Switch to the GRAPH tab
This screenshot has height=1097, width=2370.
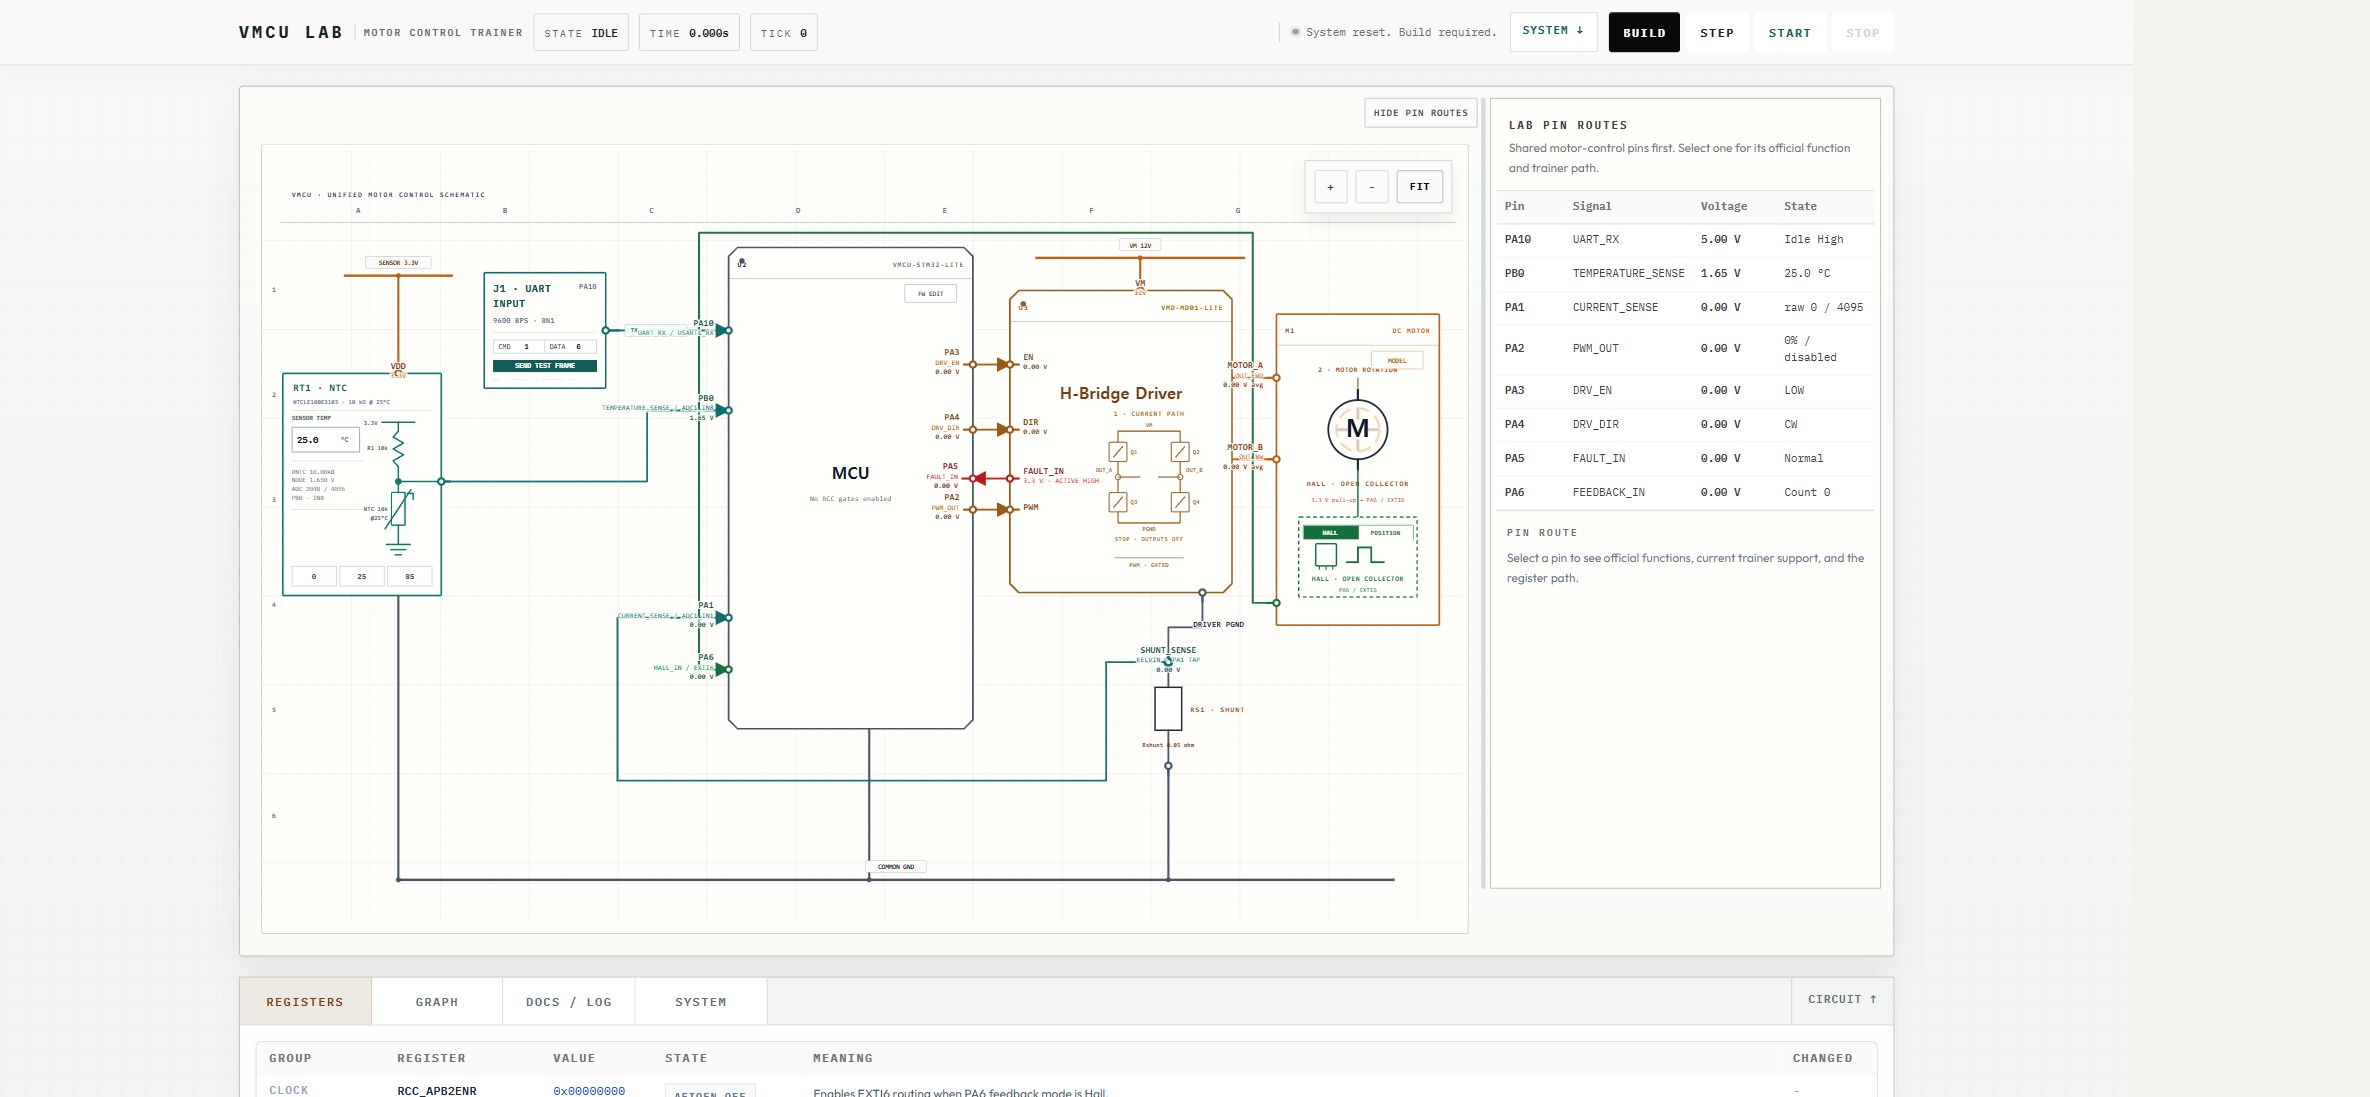(437, 1002)
